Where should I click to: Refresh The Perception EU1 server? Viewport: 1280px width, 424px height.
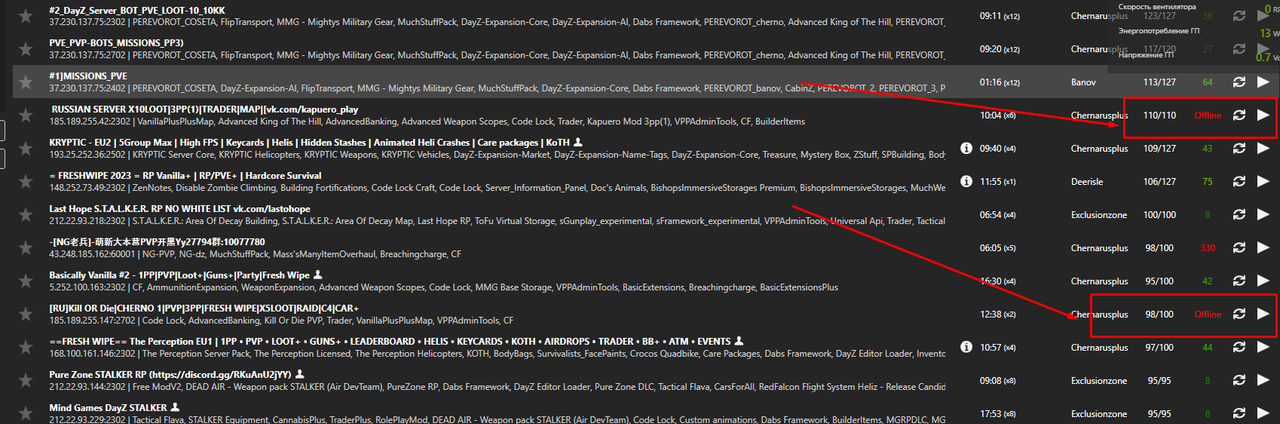[1238, 347]
